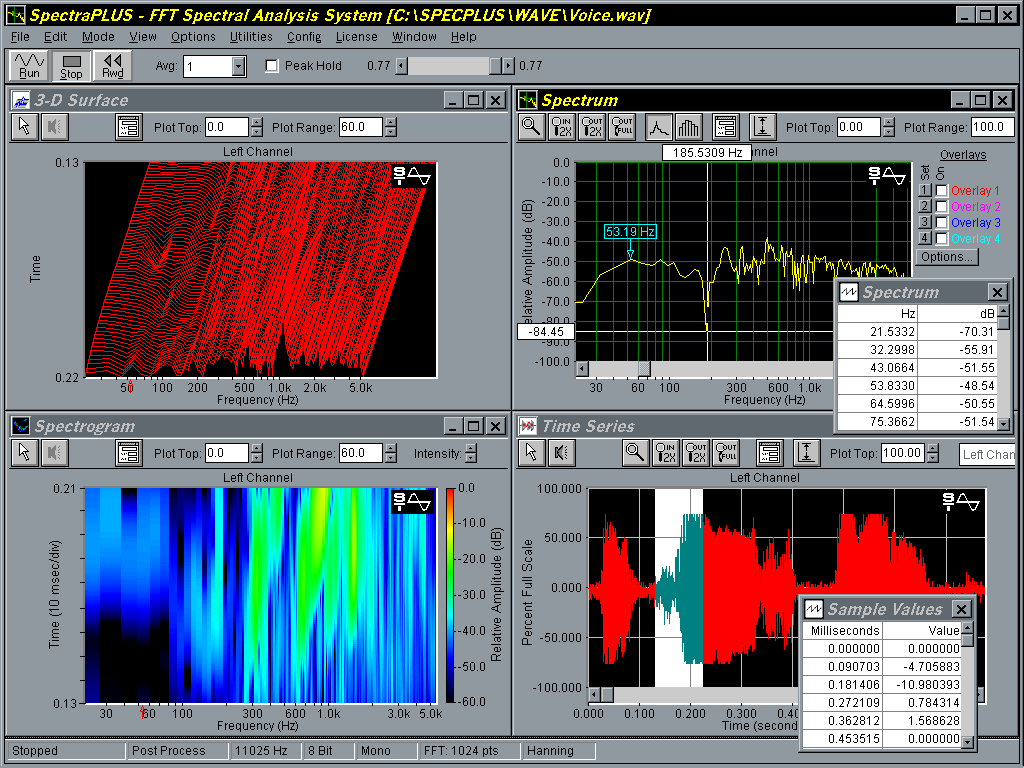The width and height of the screenshot is (1024, 768).
Task: Select the pointer tool in 3-D Surface toolbar
Action: pyautogui.click(x=25, y=127)
